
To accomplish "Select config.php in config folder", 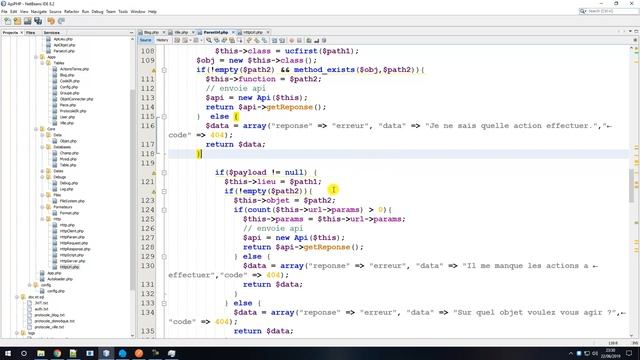I will (x=56, y=291).
